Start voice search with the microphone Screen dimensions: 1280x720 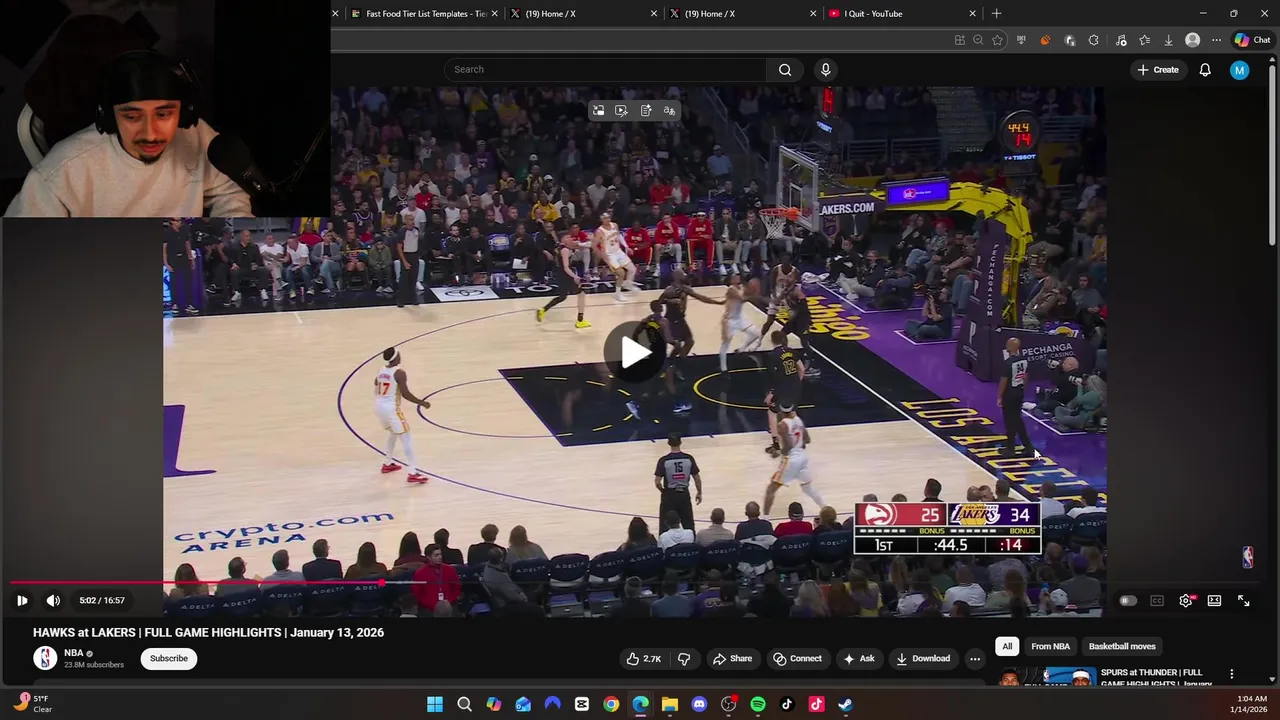[826, 70]
